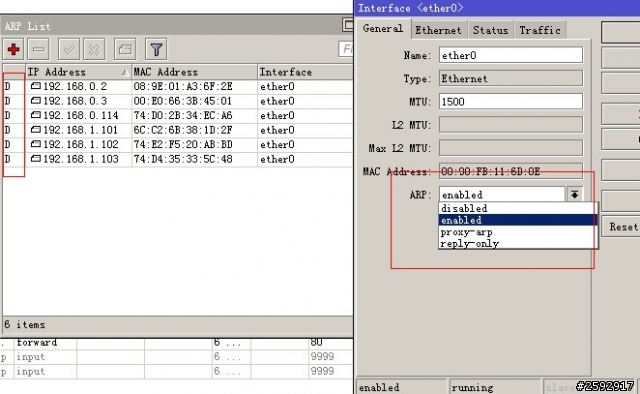Choose 'proxy-arp' in ARP dropdown list
Image resolution: width=640 pixels, height=394 pixels.
click(x=518, y=232)
